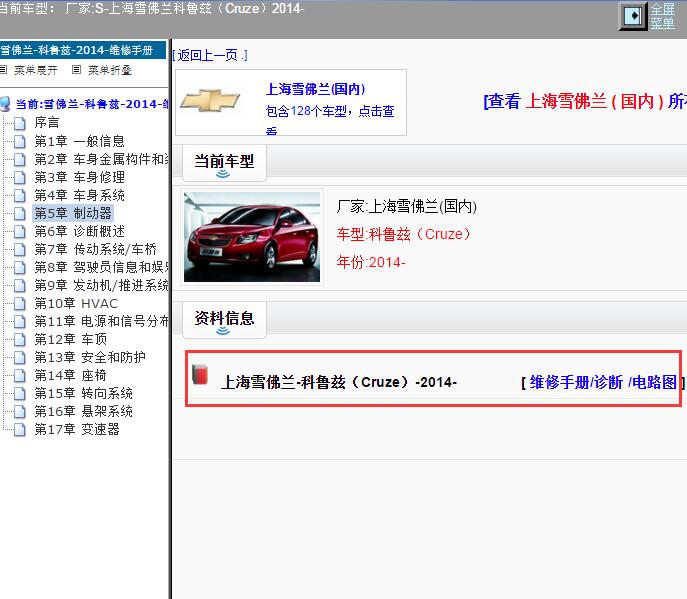This screenshot has width=687, height=599.
Task: Click the page icon beside 第15章
Action: pyautogui.click(x=19, y=393)
